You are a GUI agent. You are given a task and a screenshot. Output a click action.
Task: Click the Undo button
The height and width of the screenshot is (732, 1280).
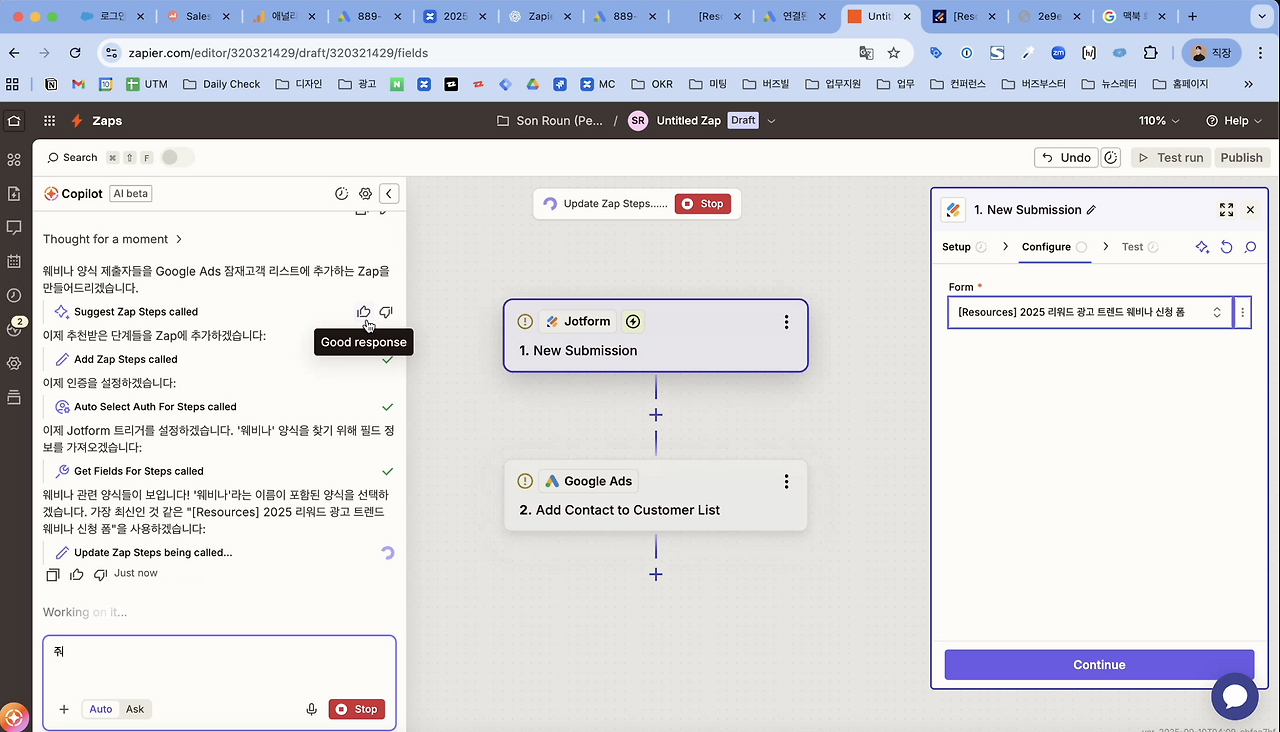[1066, 157]
